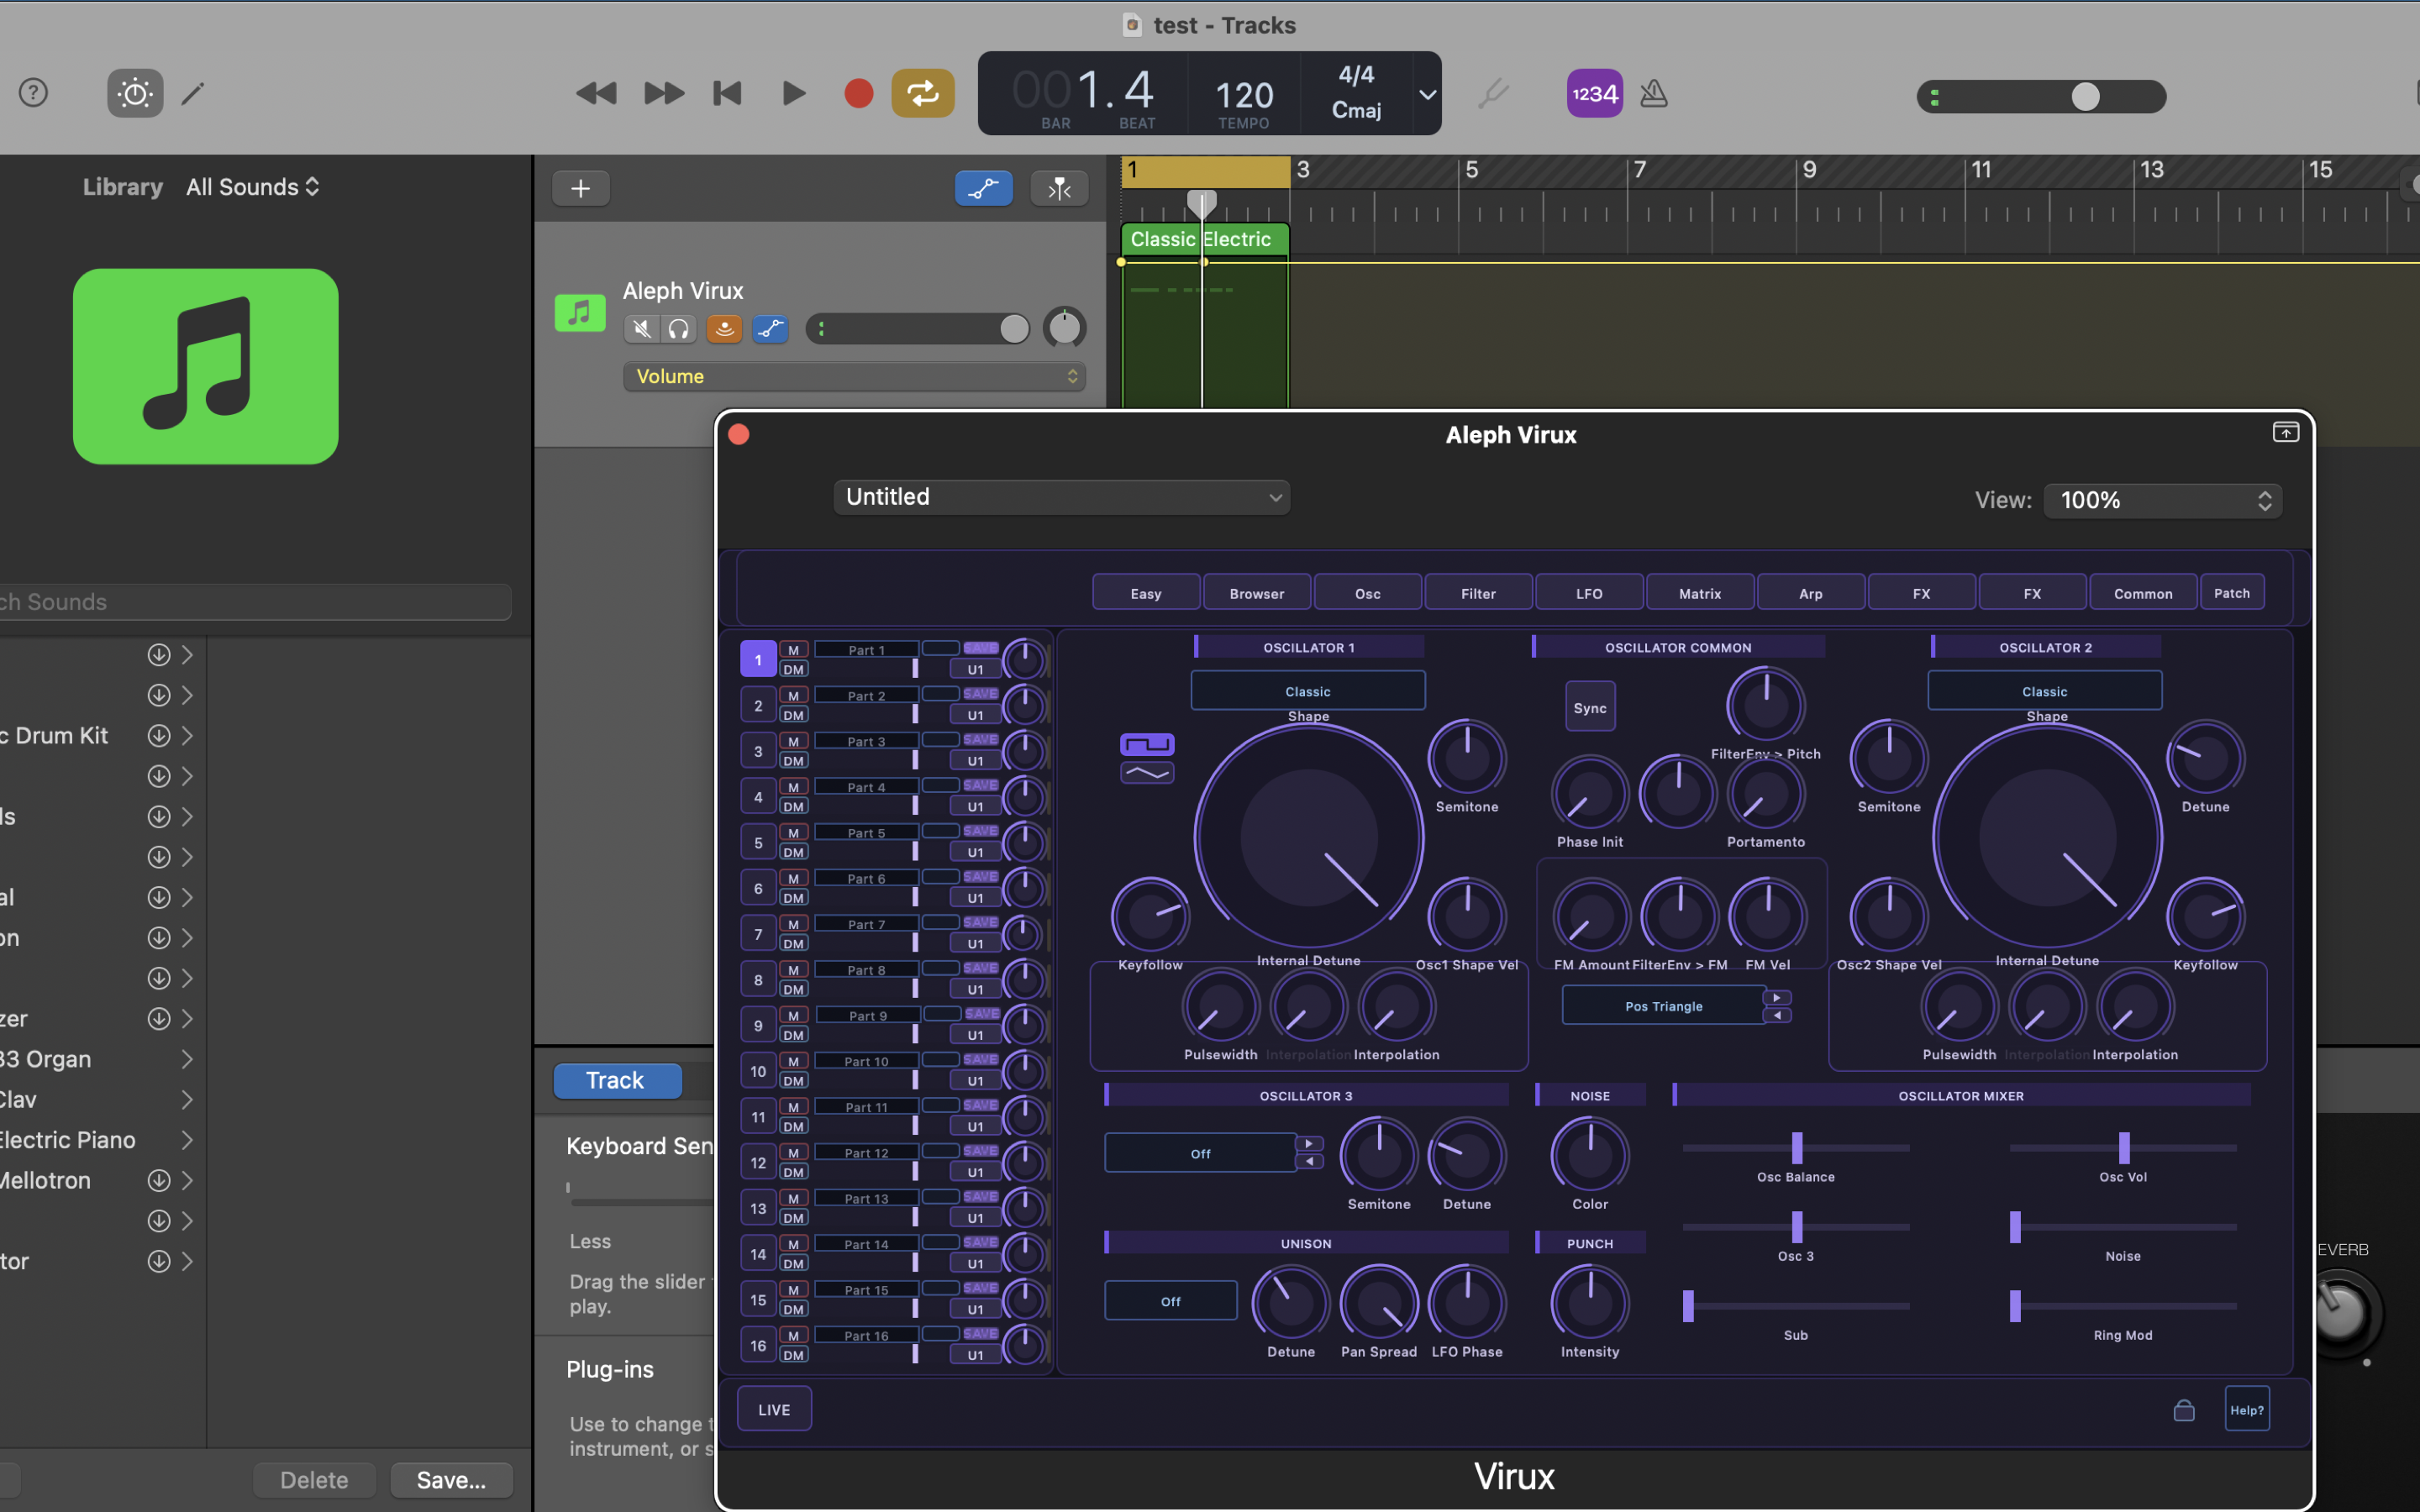Open the Volume automation parameter dropdown
The height and width of the screenshot is (1512, 2420).
point(854,376)
